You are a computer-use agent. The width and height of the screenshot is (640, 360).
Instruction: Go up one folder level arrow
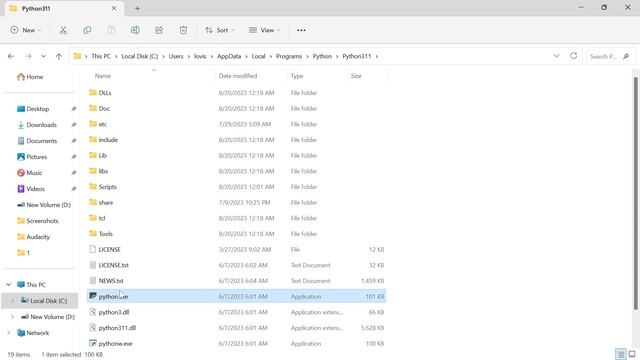pyautogui.click(x=59, y=56)
